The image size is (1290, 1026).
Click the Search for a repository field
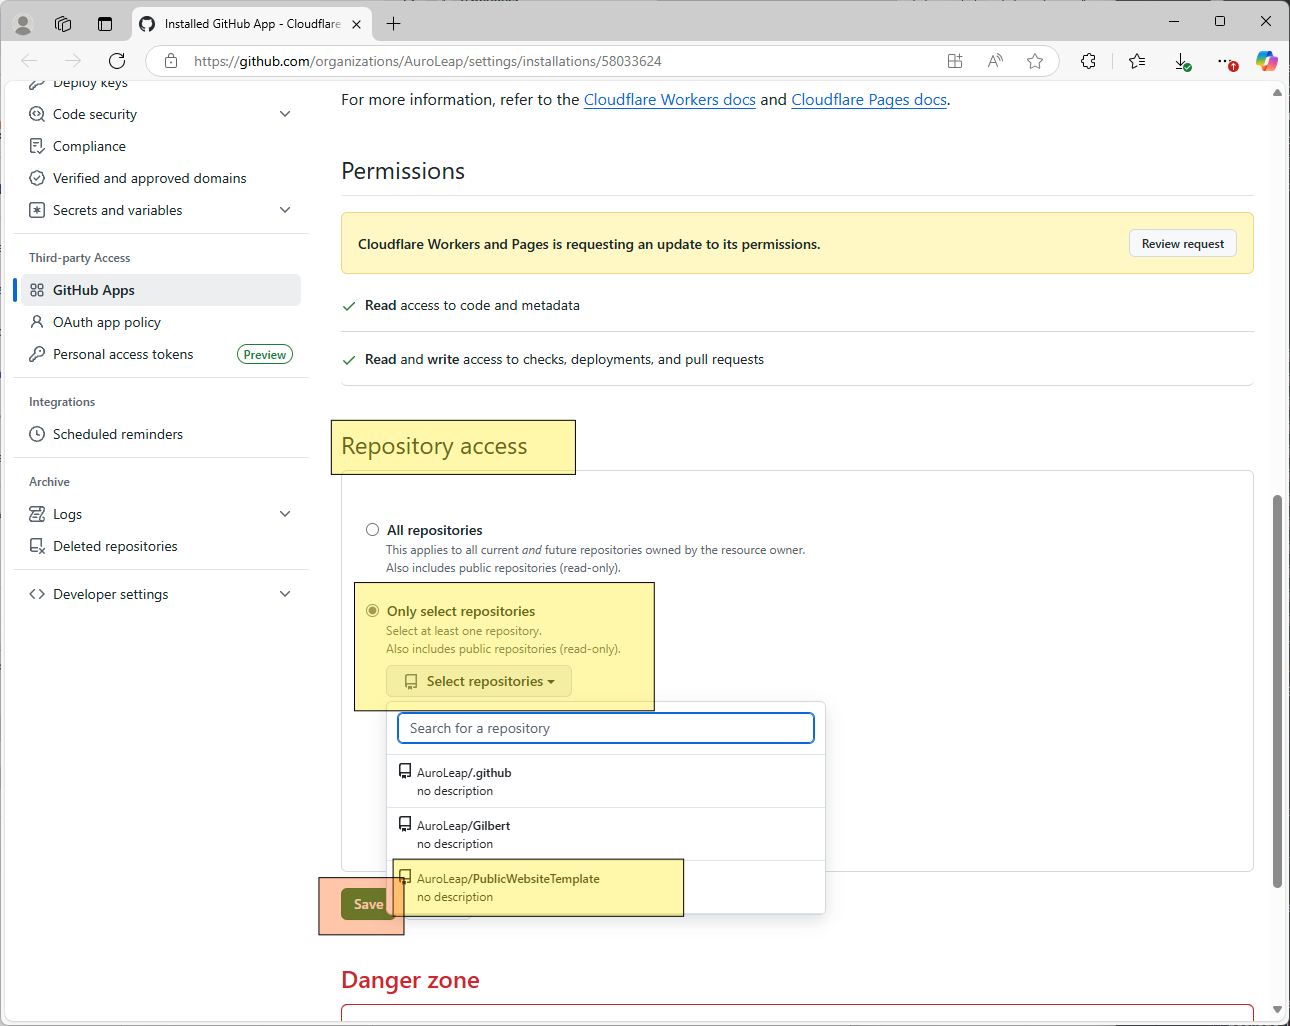pos(605,728)
